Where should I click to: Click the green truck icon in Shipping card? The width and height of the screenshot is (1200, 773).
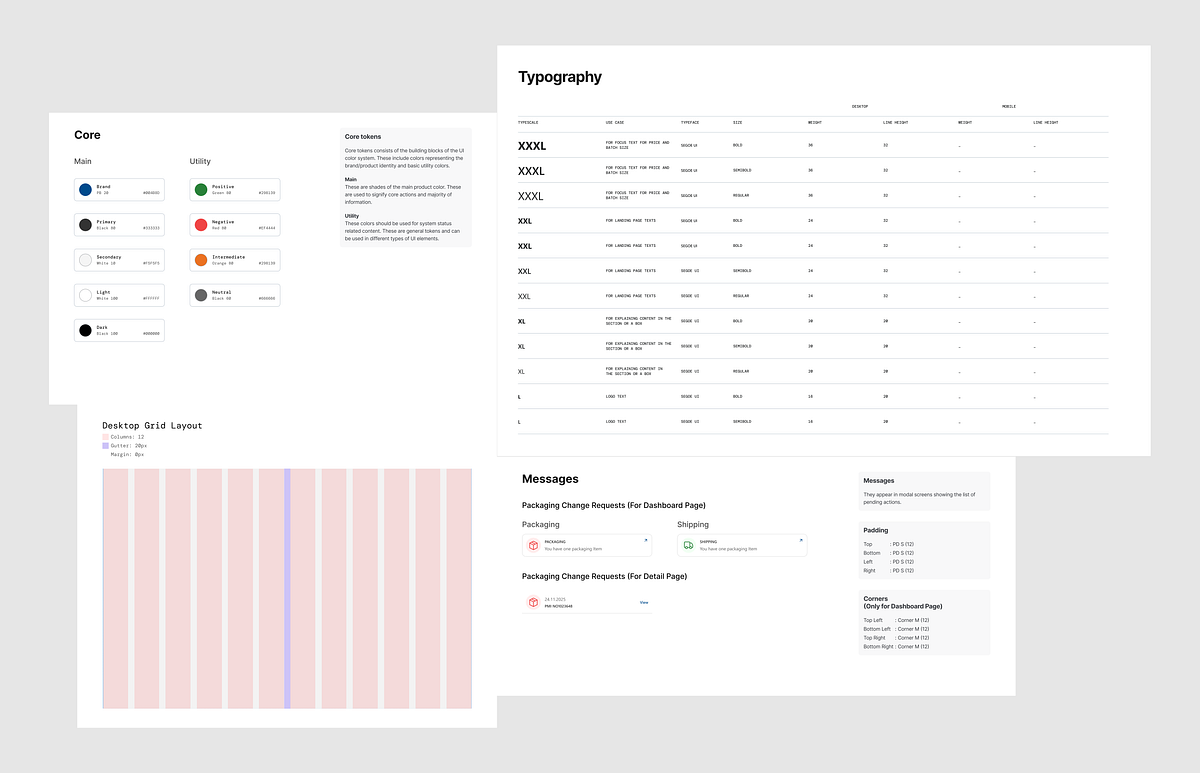688,545
